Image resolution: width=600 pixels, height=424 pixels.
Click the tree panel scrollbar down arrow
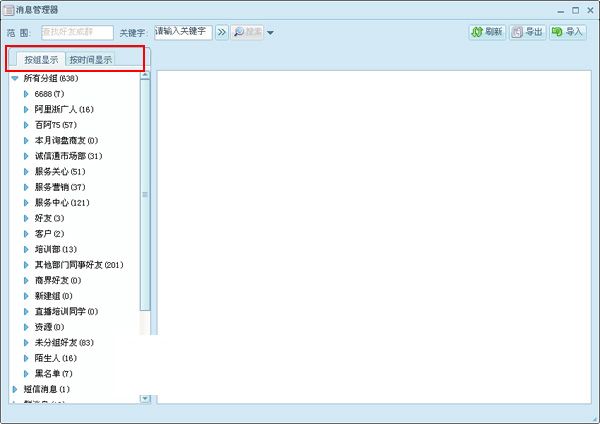pos(145,398)
